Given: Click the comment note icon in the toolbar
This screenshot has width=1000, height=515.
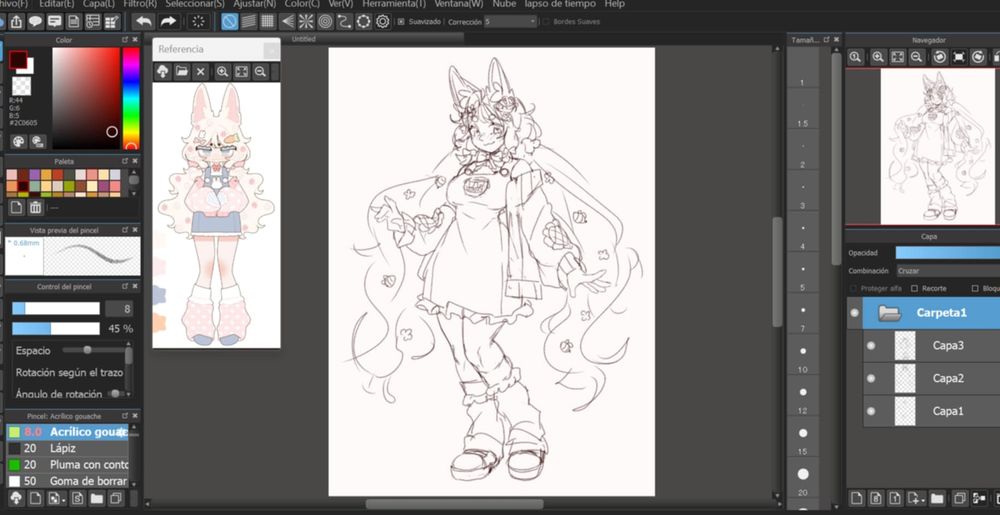Looking at the screenshot, I should click(x=54, y=22).
